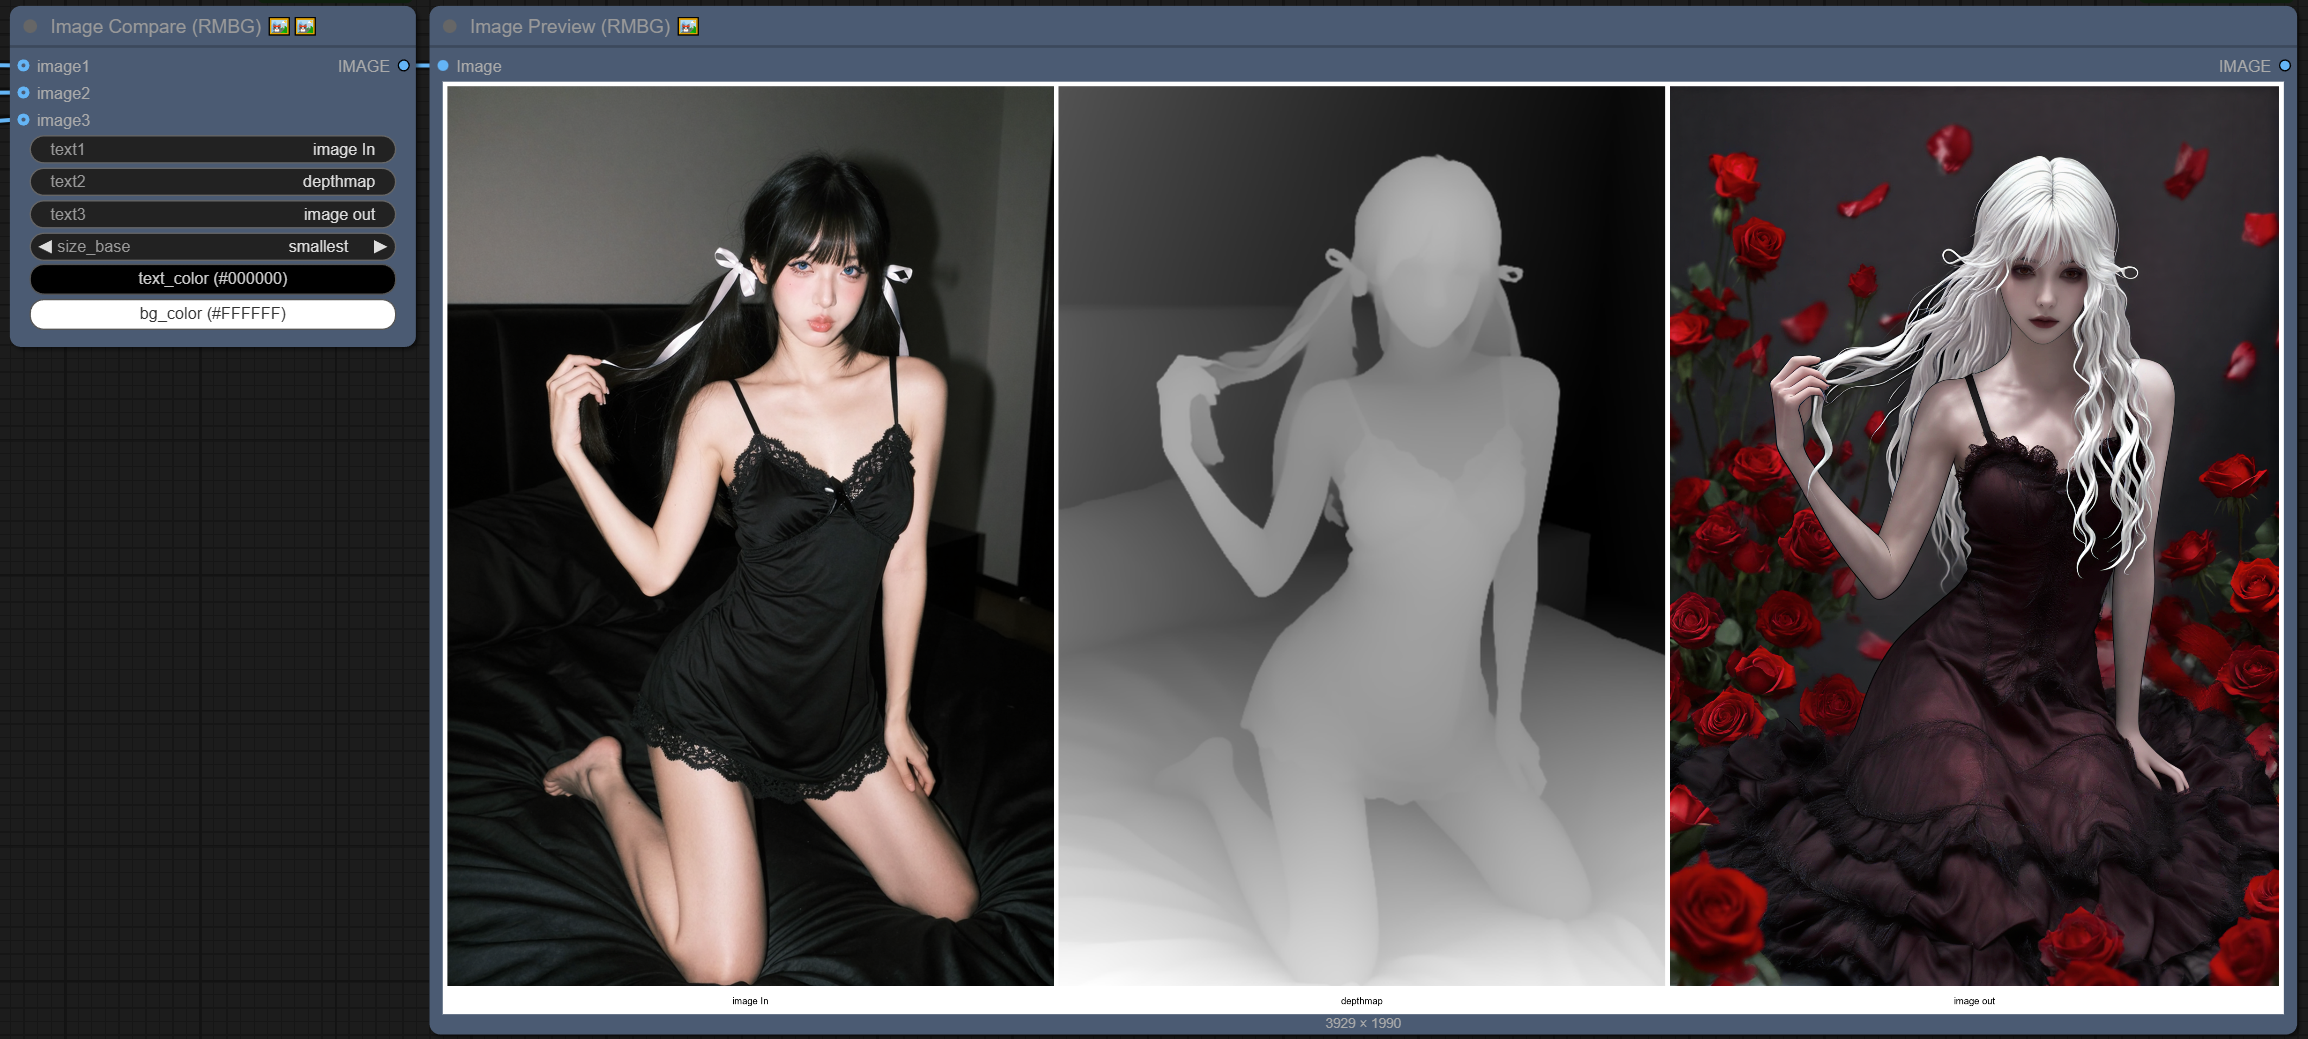Click the IMAGE output socket of Image Preview
This screenshot has height=1039, width=2308.
[x=2285, y=66]
